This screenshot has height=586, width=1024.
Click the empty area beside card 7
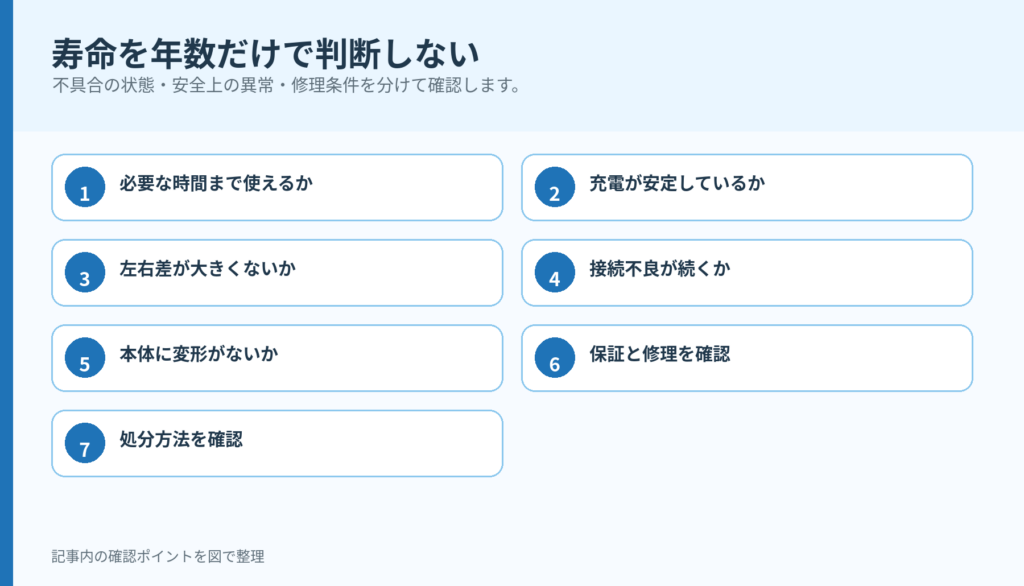tap(747, 444)
